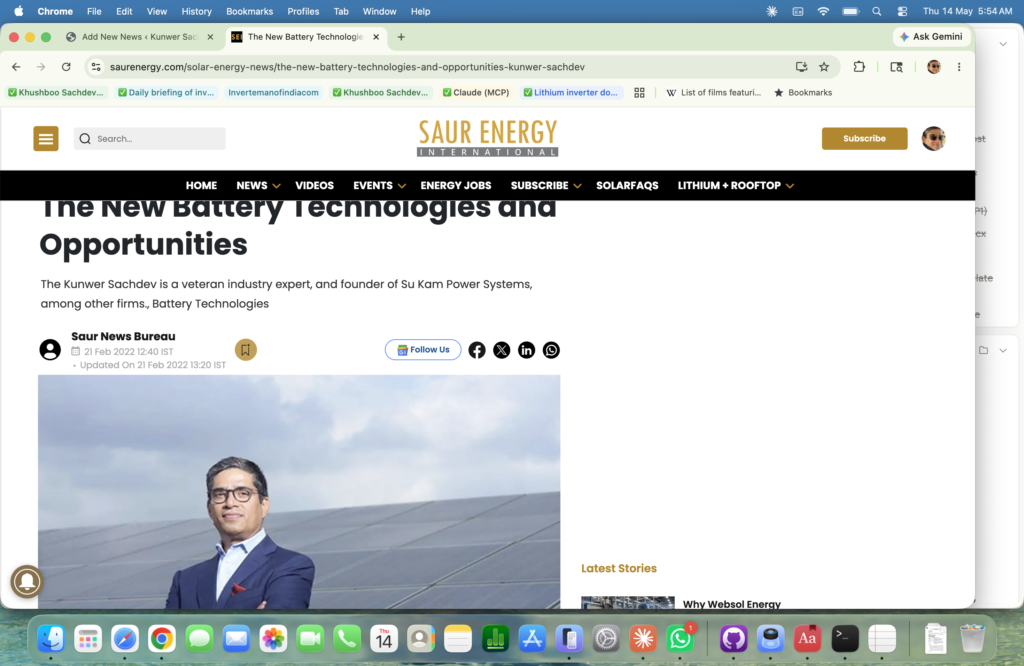
Task: Open the Saur Energy International logo link
Action: tap(487, 138)
